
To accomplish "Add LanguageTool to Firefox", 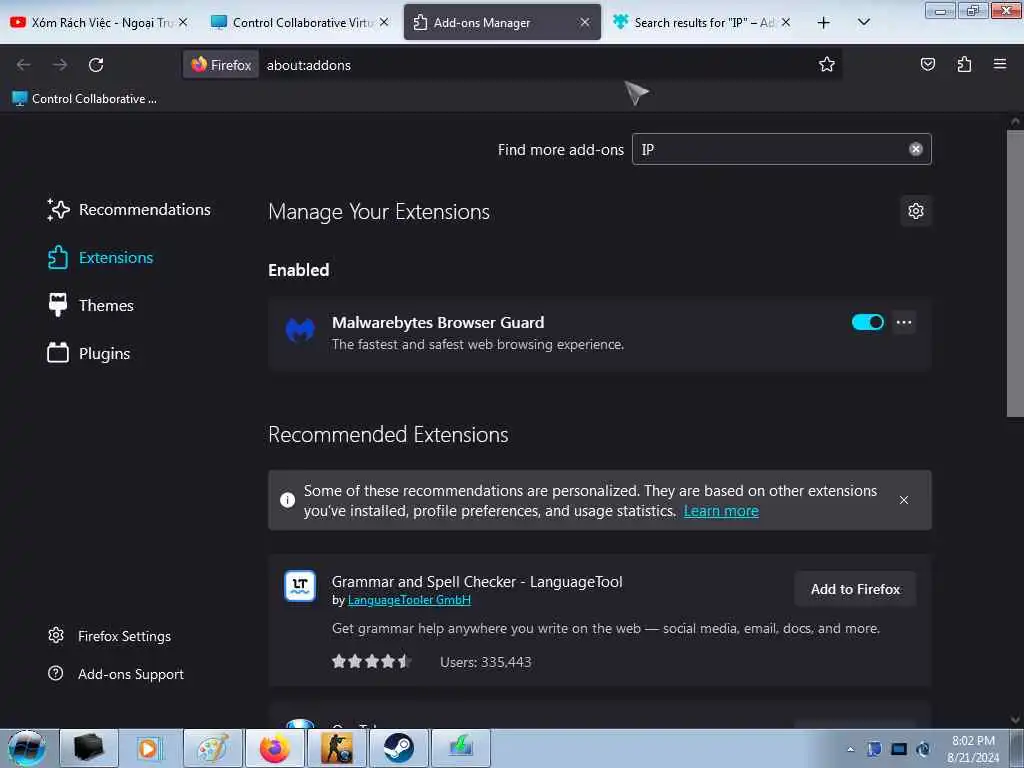I will (x=855, y=589).
